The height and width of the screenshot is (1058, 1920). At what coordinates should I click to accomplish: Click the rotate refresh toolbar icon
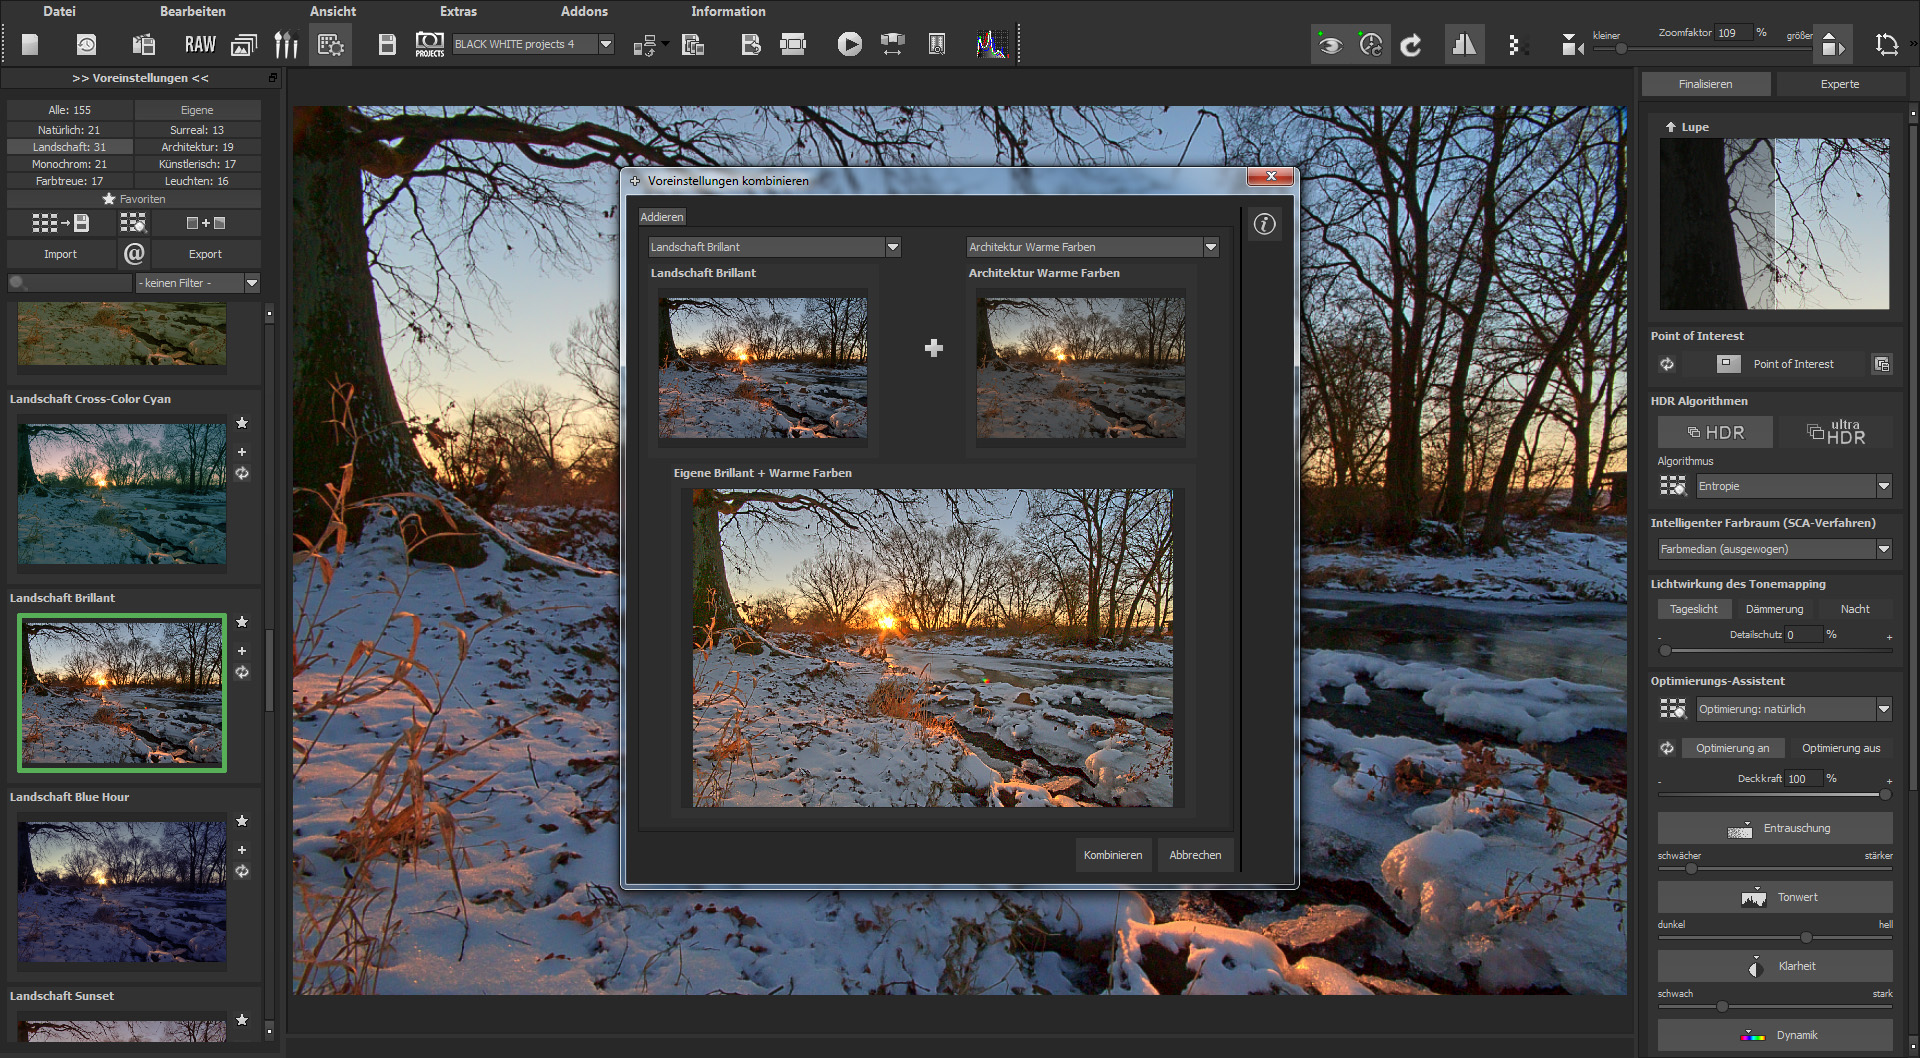tap(1411, 44)
